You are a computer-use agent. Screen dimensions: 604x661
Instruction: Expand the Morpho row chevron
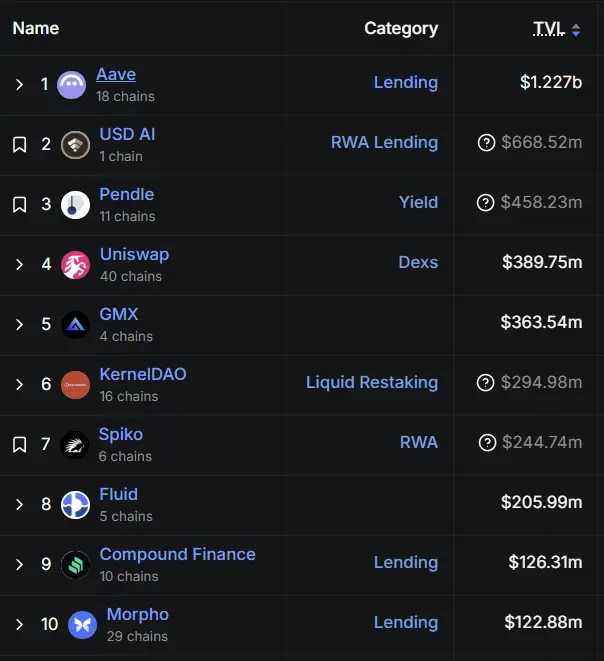tap(19, 625)
